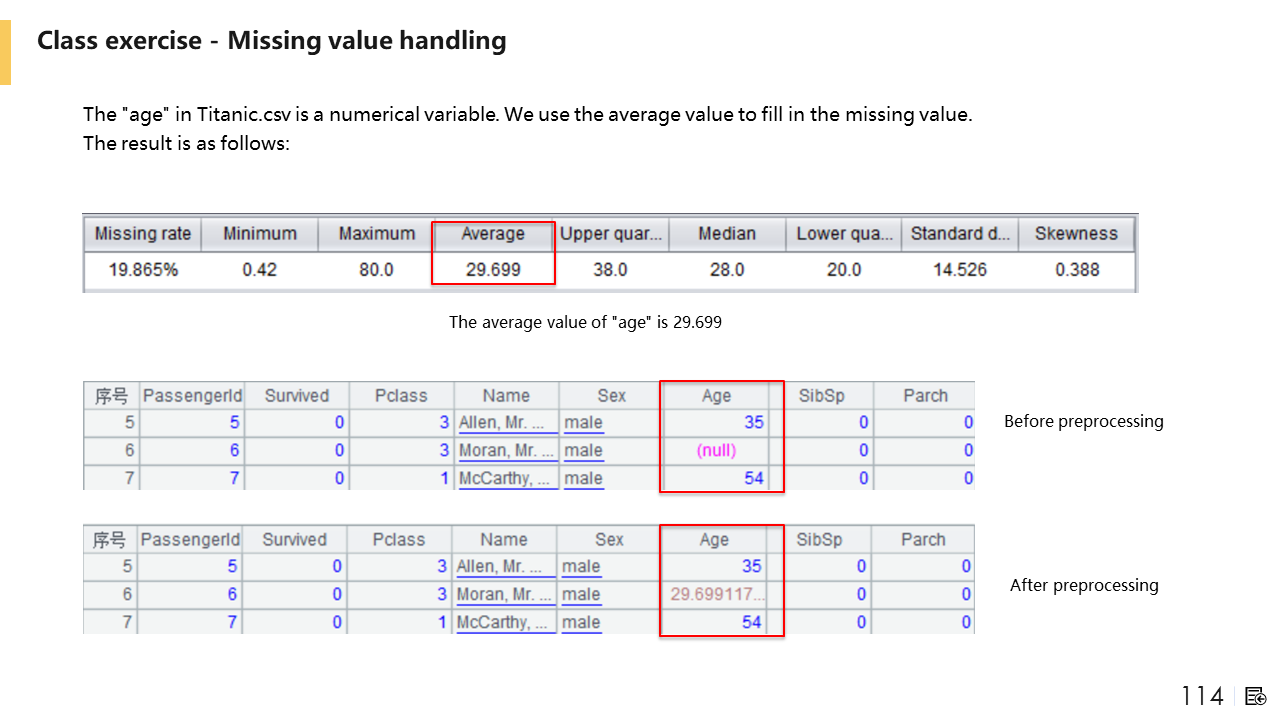1280x720 pixels.
Task: Select the "Median" column header
Action: coord(726,234)
